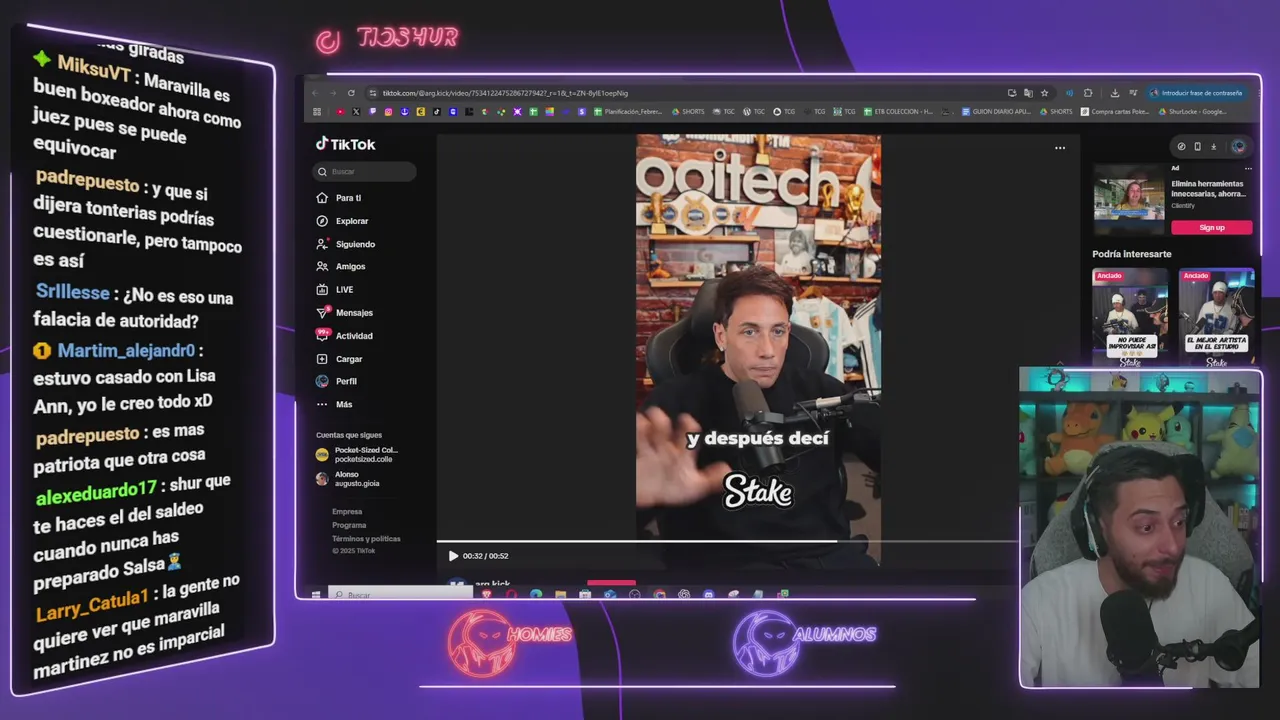
Task: Click the tiktok.com address bar
Action: 680,93
